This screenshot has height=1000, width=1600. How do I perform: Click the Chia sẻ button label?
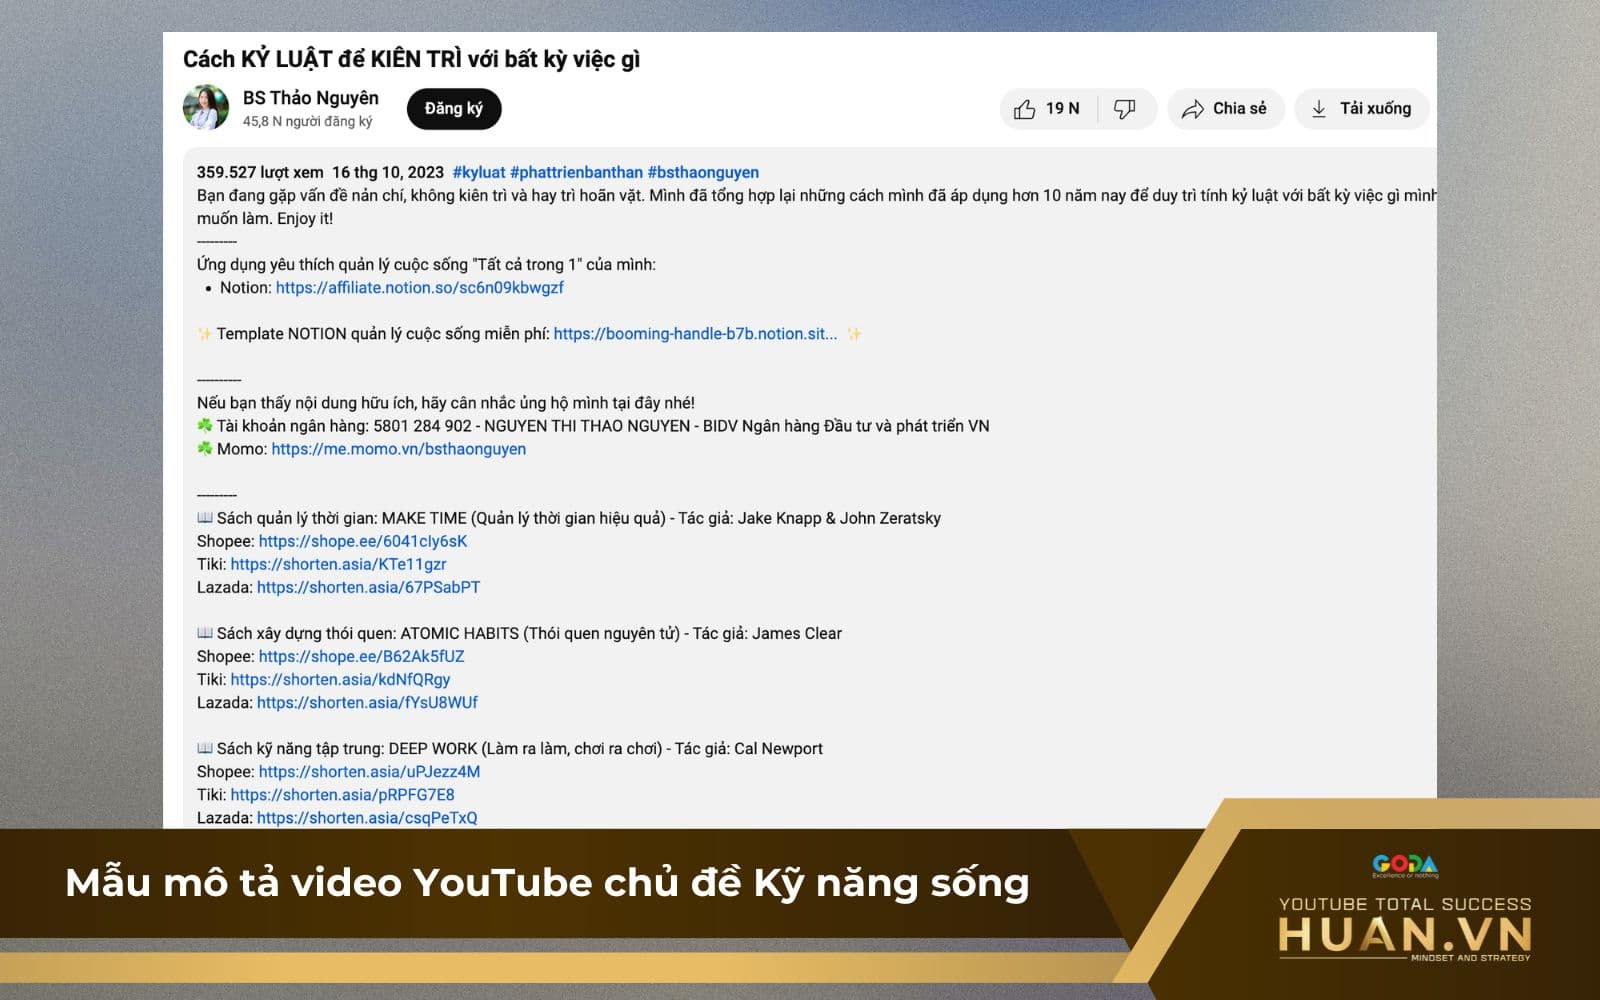[1239, 109]
